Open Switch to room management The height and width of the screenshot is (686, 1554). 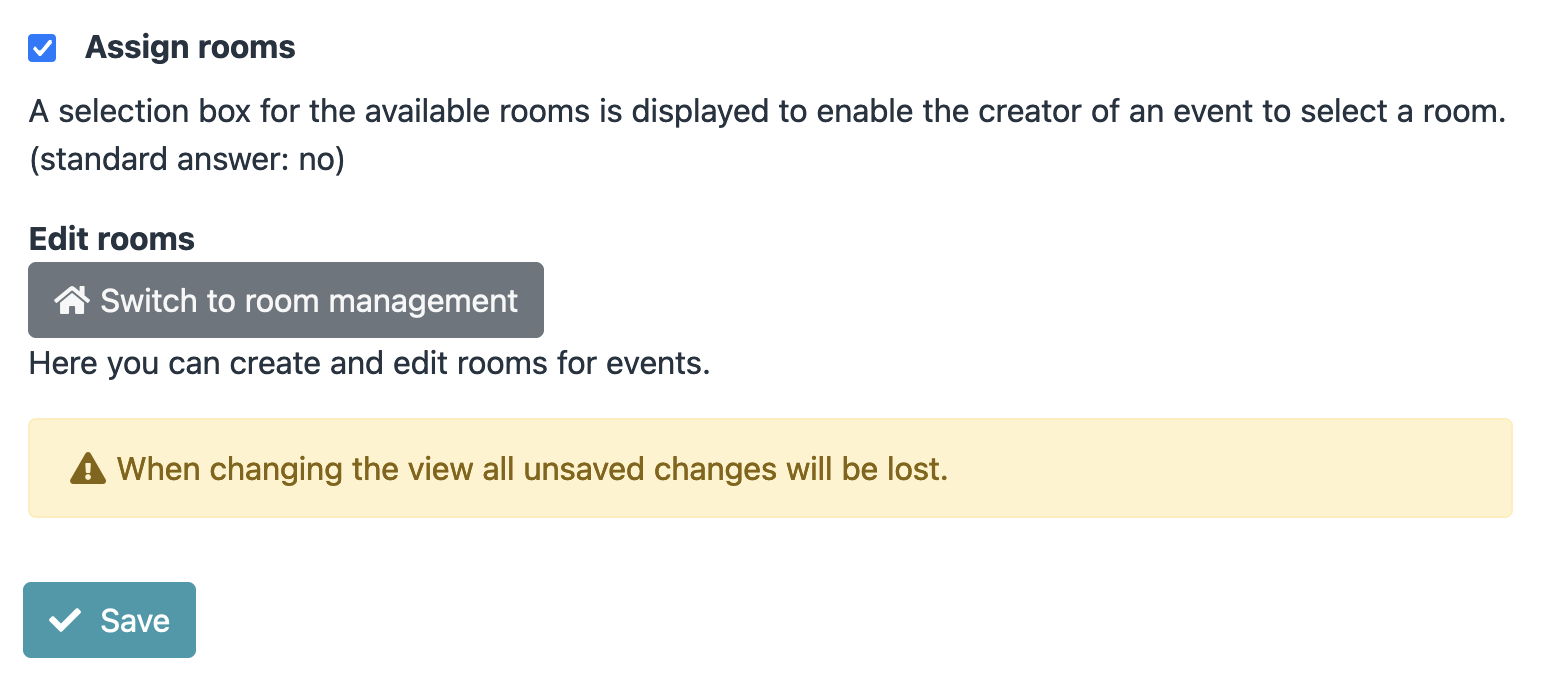point(286,300)
